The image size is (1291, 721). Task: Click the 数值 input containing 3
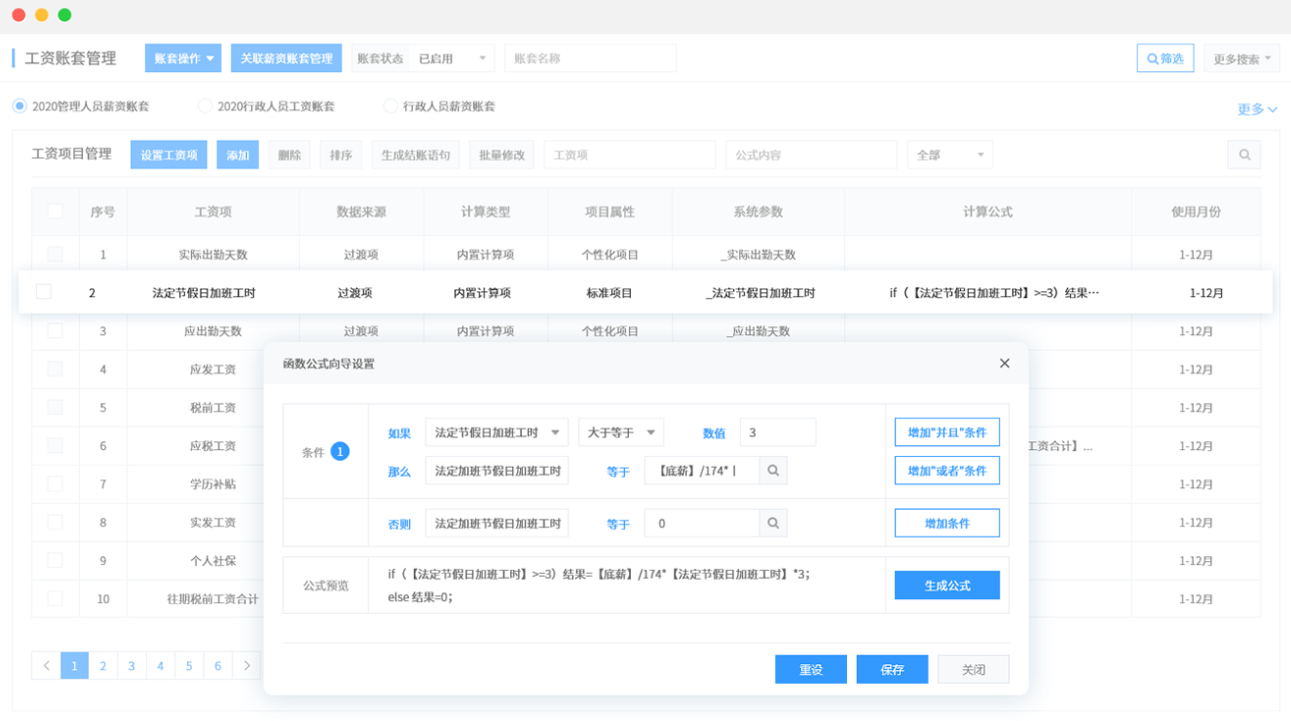pyautogui.click(x=778, y=432)
